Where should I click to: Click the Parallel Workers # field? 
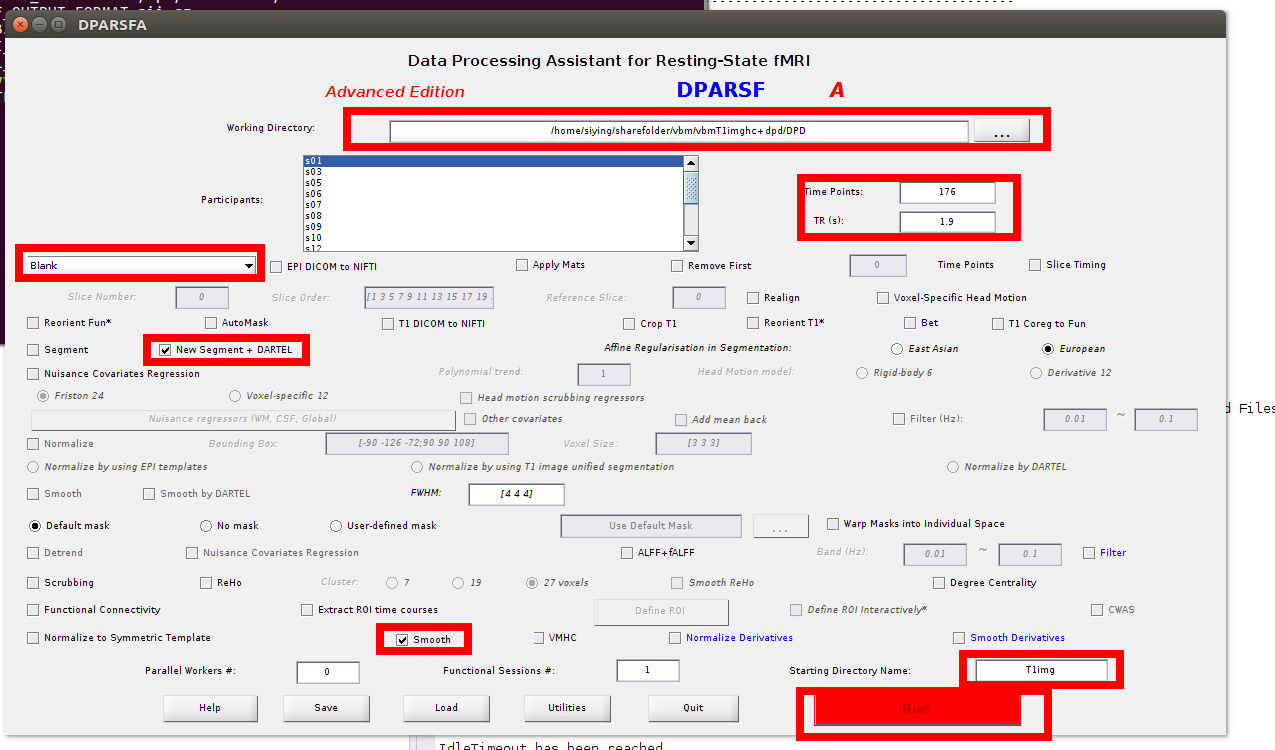click(327, 672)
